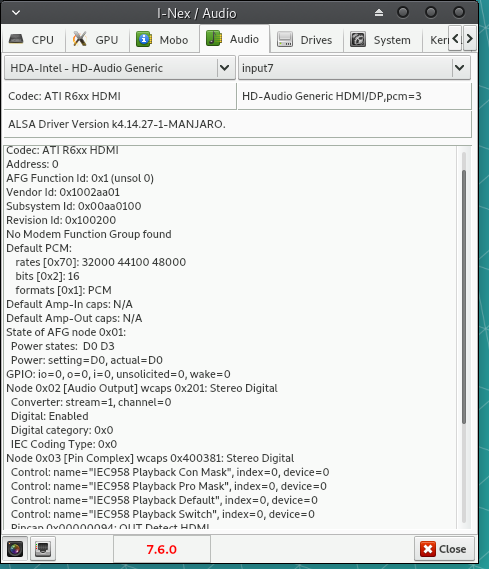
Task: Open the HDA-Intel sound card dropdown
Action: point(120,68)
